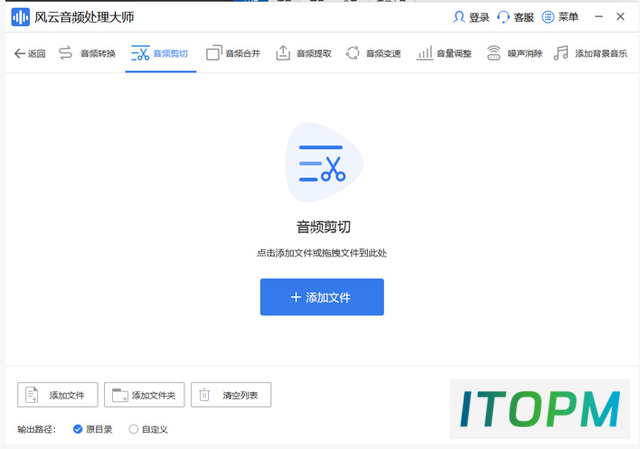
Task: Click the trash icon on 清空列表 button
Action: coord(204,395)
